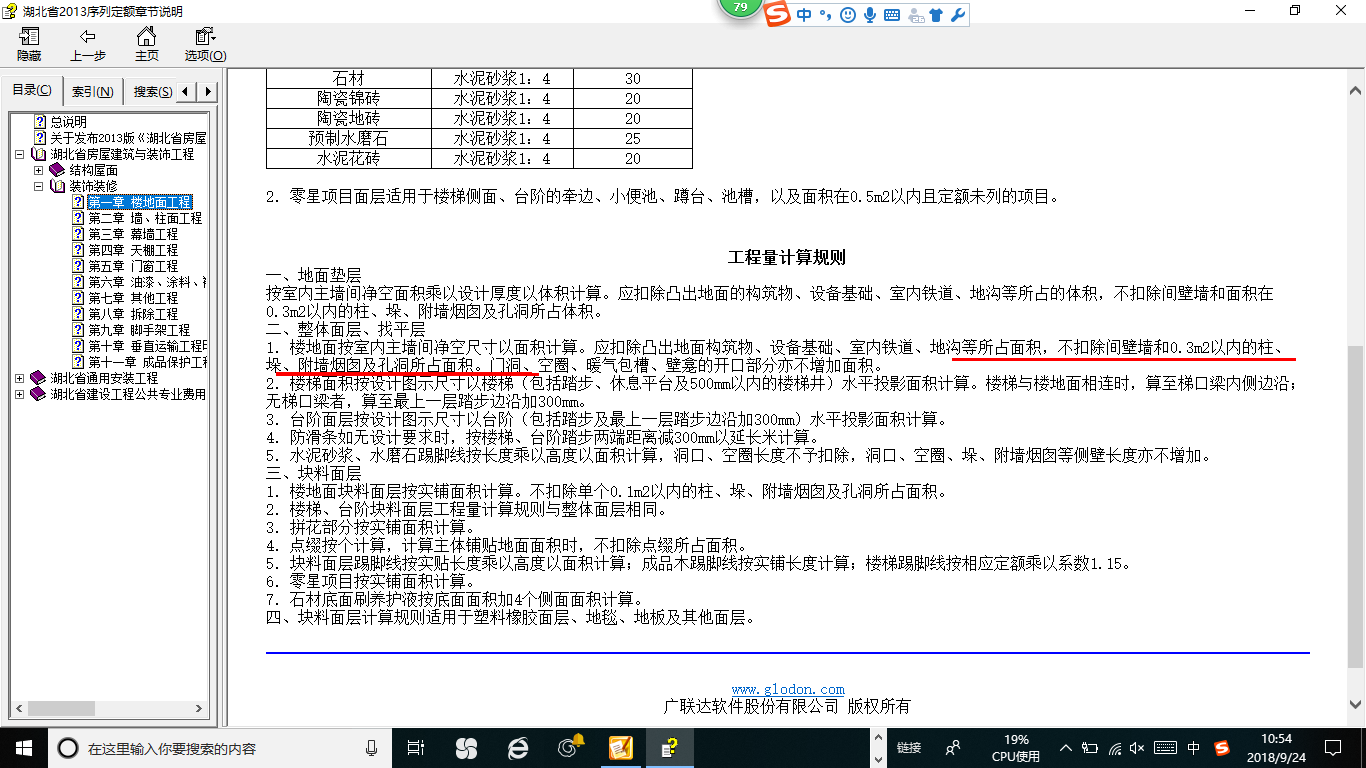The height and width of the screenshot is (768, 1366).
Task: Open the 选项(O) options menu
Action: point(205,44)
